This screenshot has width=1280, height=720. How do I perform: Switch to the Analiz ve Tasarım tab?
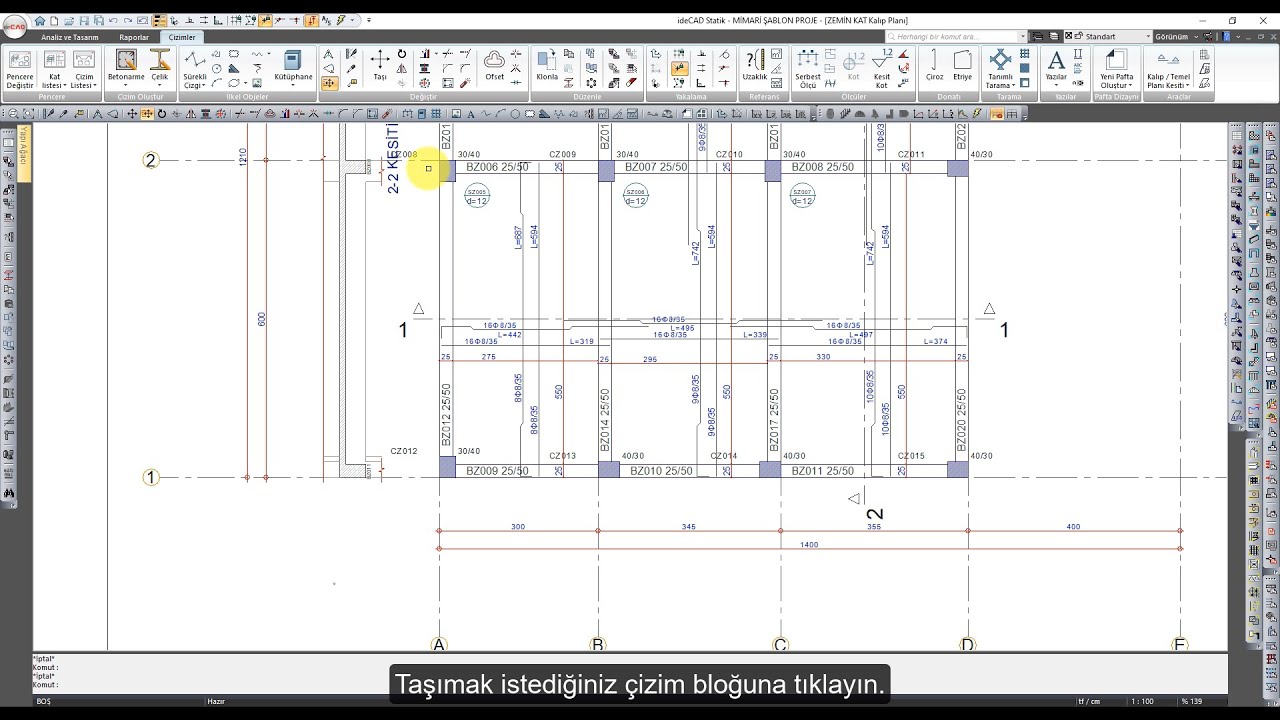click(70, 37)
